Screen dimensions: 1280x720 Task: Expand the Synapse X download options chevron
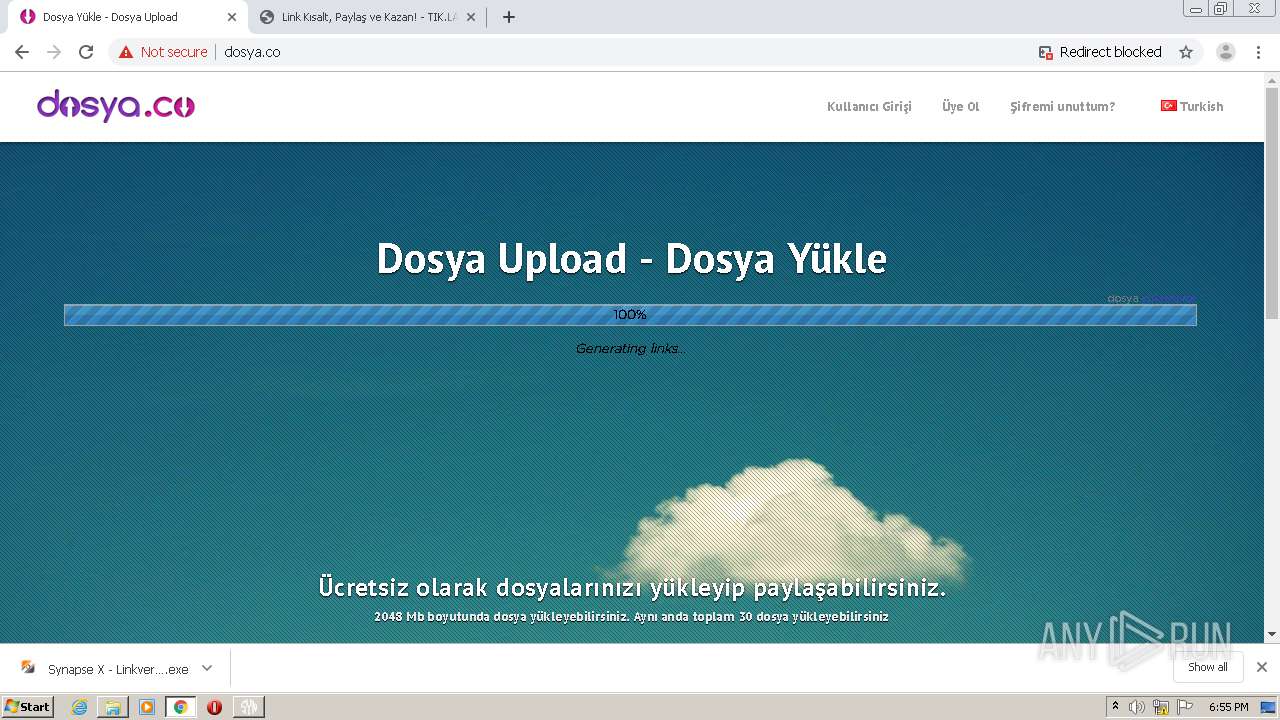207,668
